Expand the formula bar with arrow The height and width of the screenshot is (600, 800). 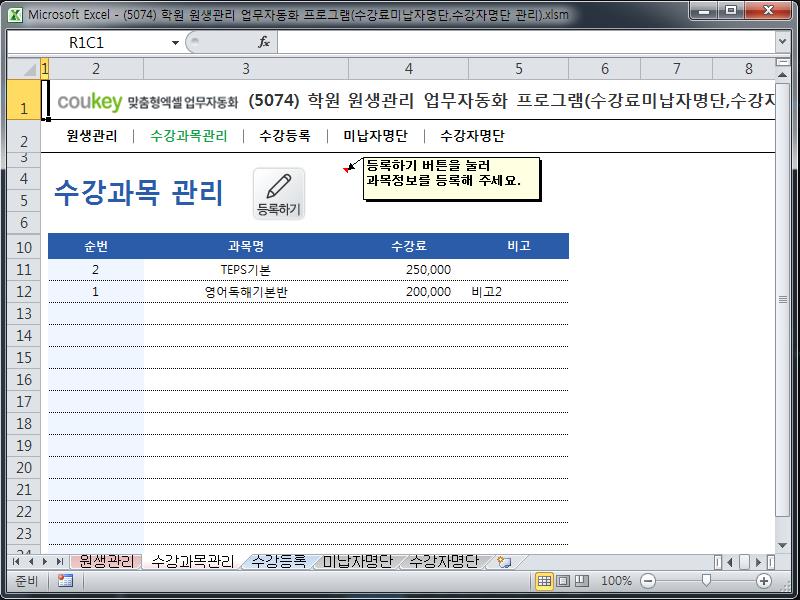click(x=782, y=42)
